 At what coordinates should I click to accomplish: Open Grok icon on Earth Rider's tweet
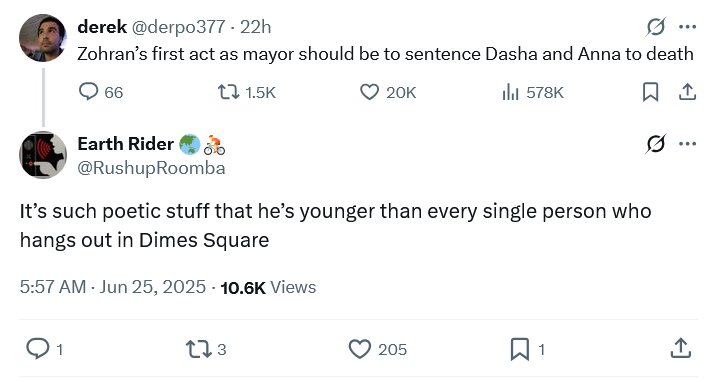tap(656, 144)
